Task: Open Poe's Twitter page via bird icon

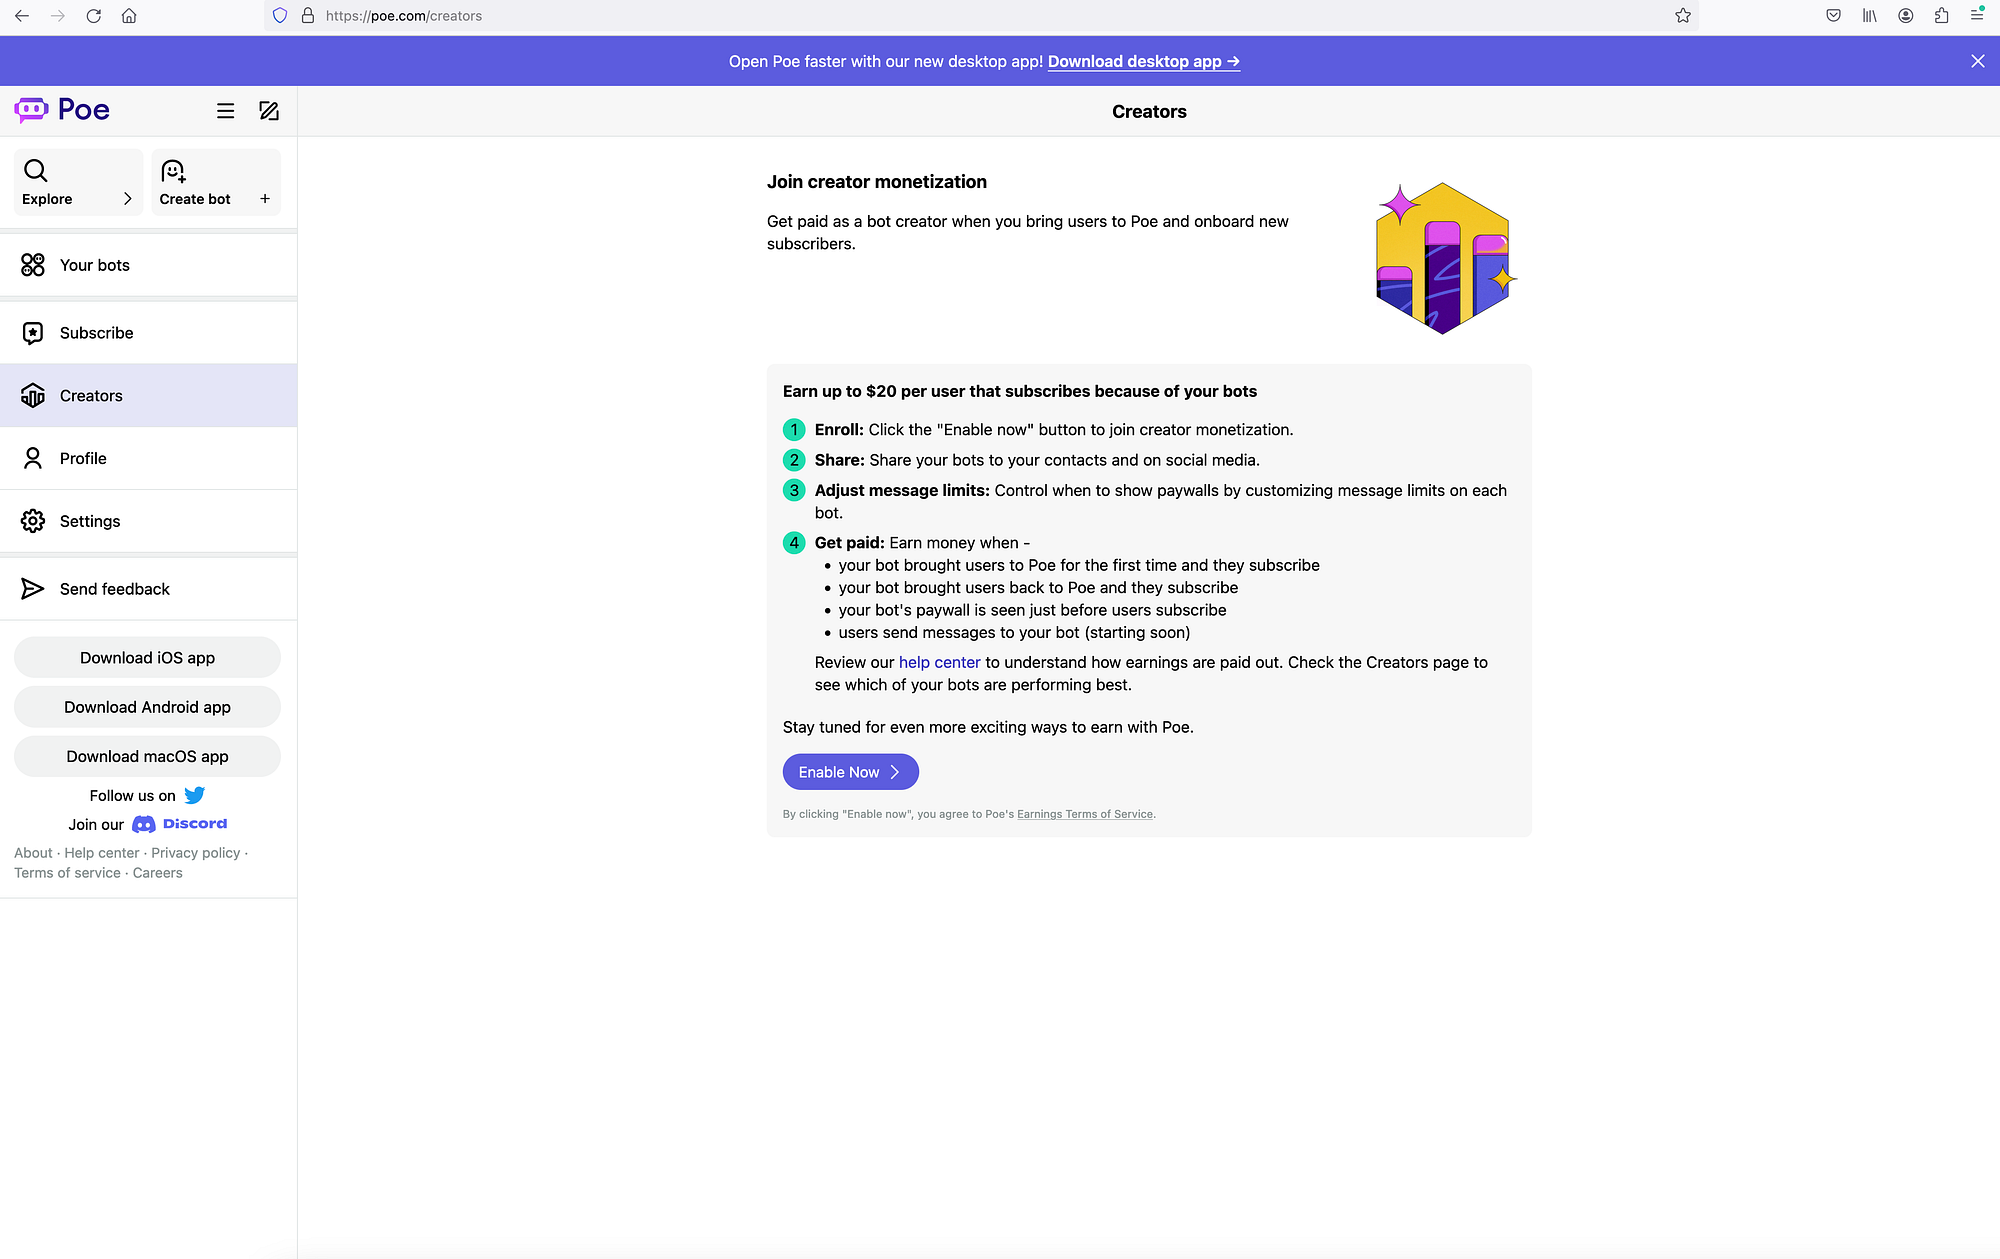Action: 195,795
